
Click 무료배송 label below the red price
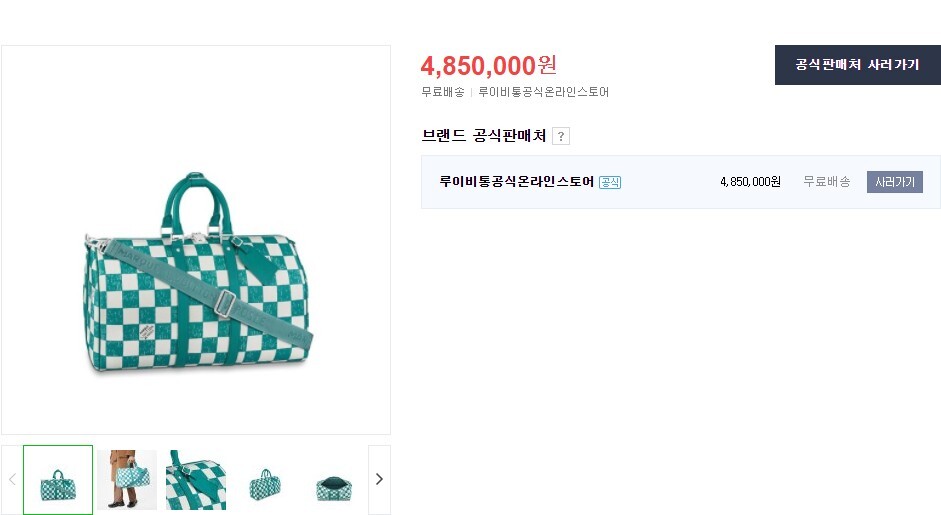click(x=443, y=92)
